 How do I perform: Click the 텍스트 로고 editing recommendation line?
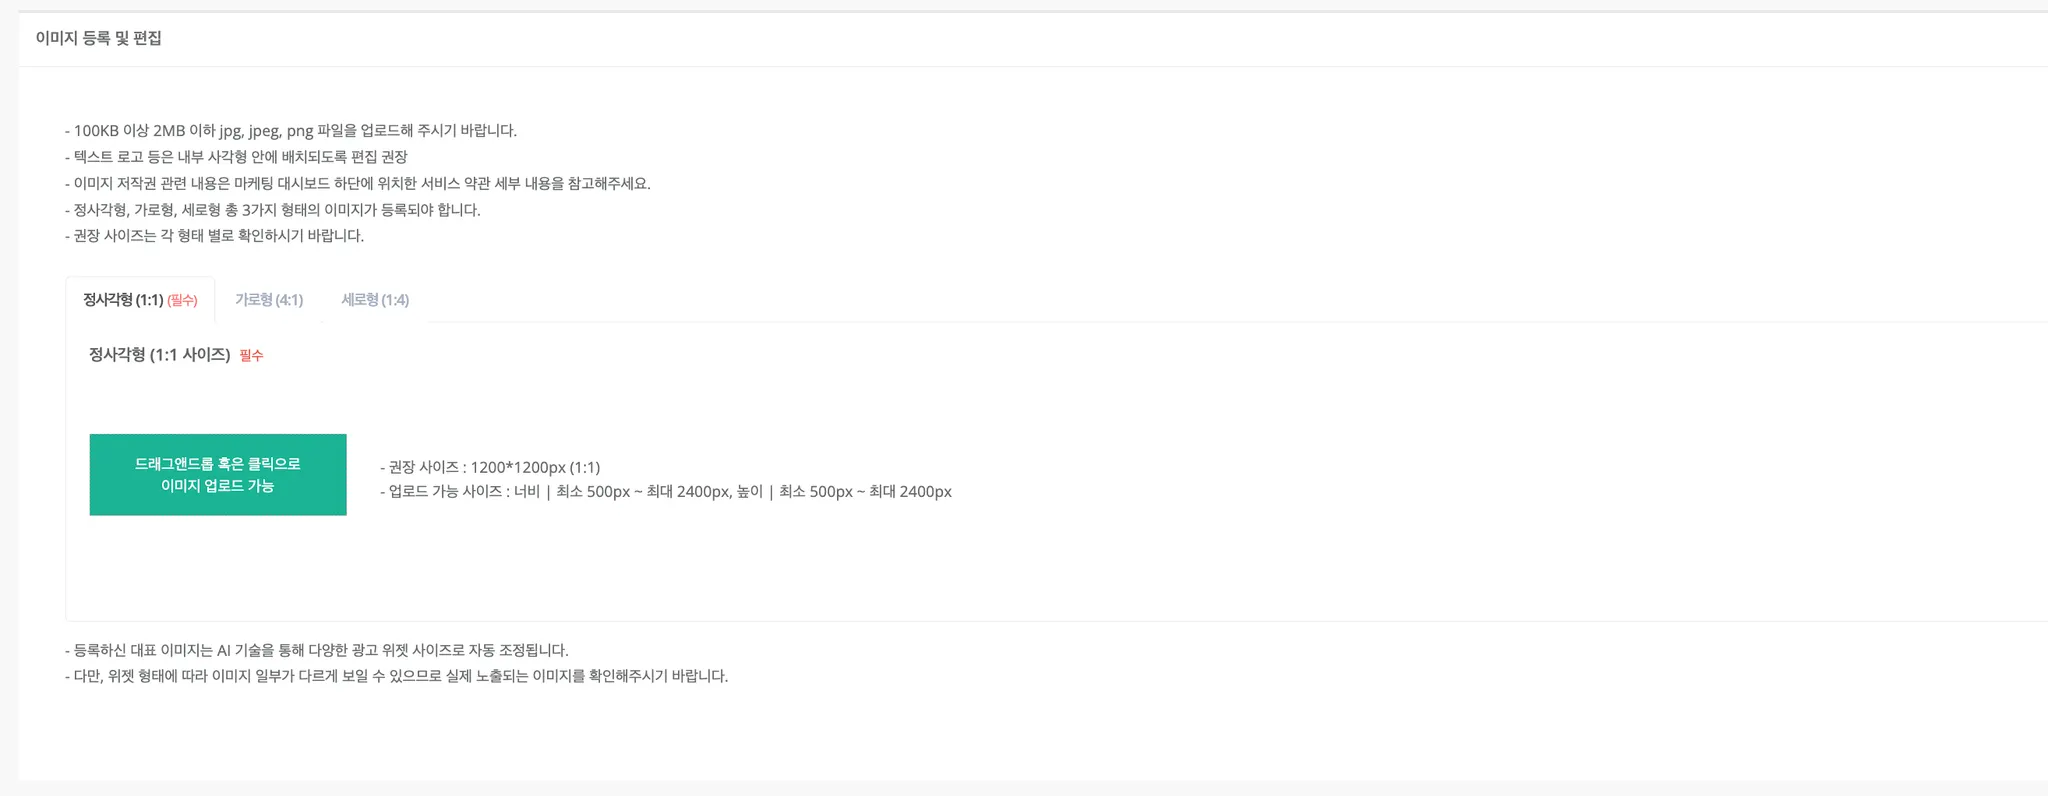[x=236, y=157]
